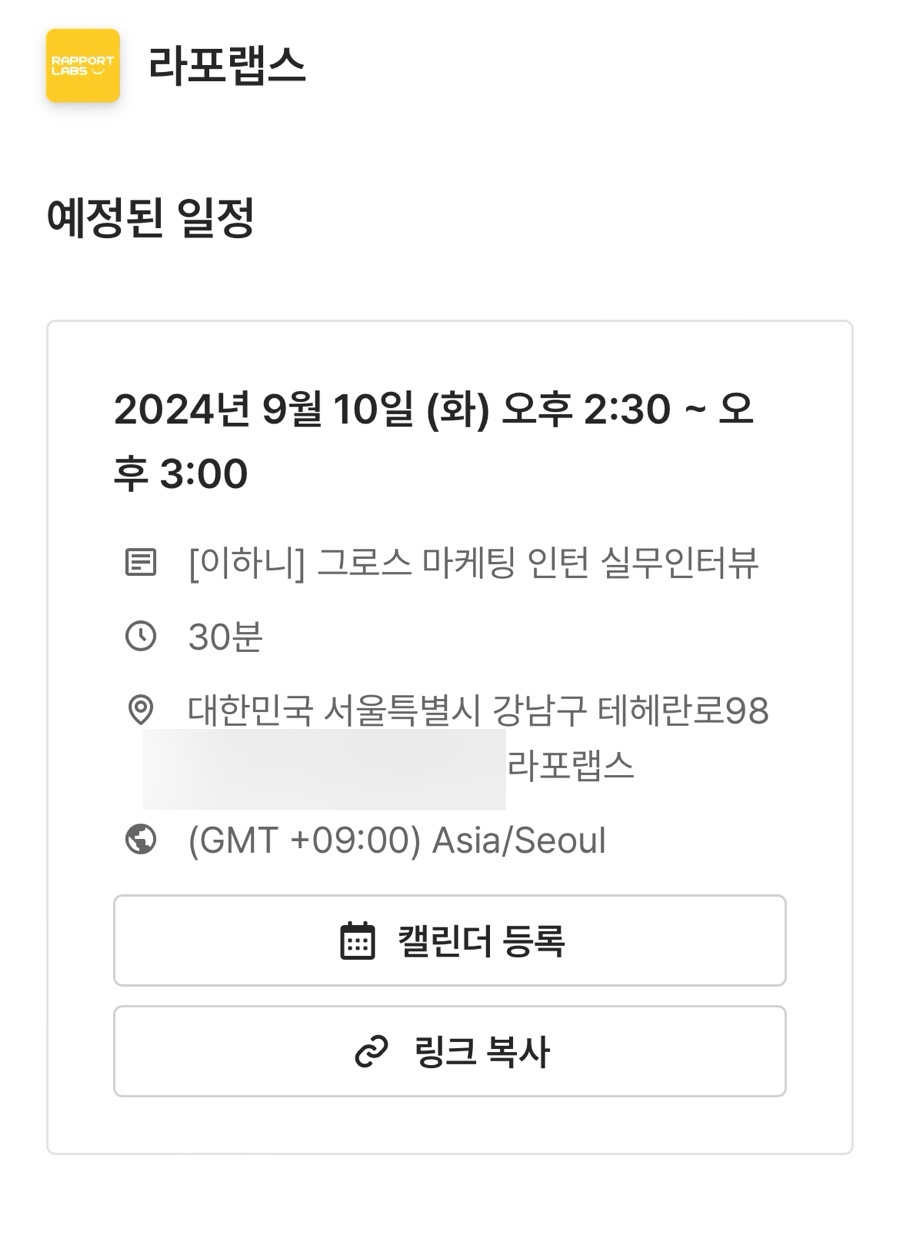Select the [이하니] candidate name text
This screenshot has height=1244, width=899.
[x=247, y=564]
